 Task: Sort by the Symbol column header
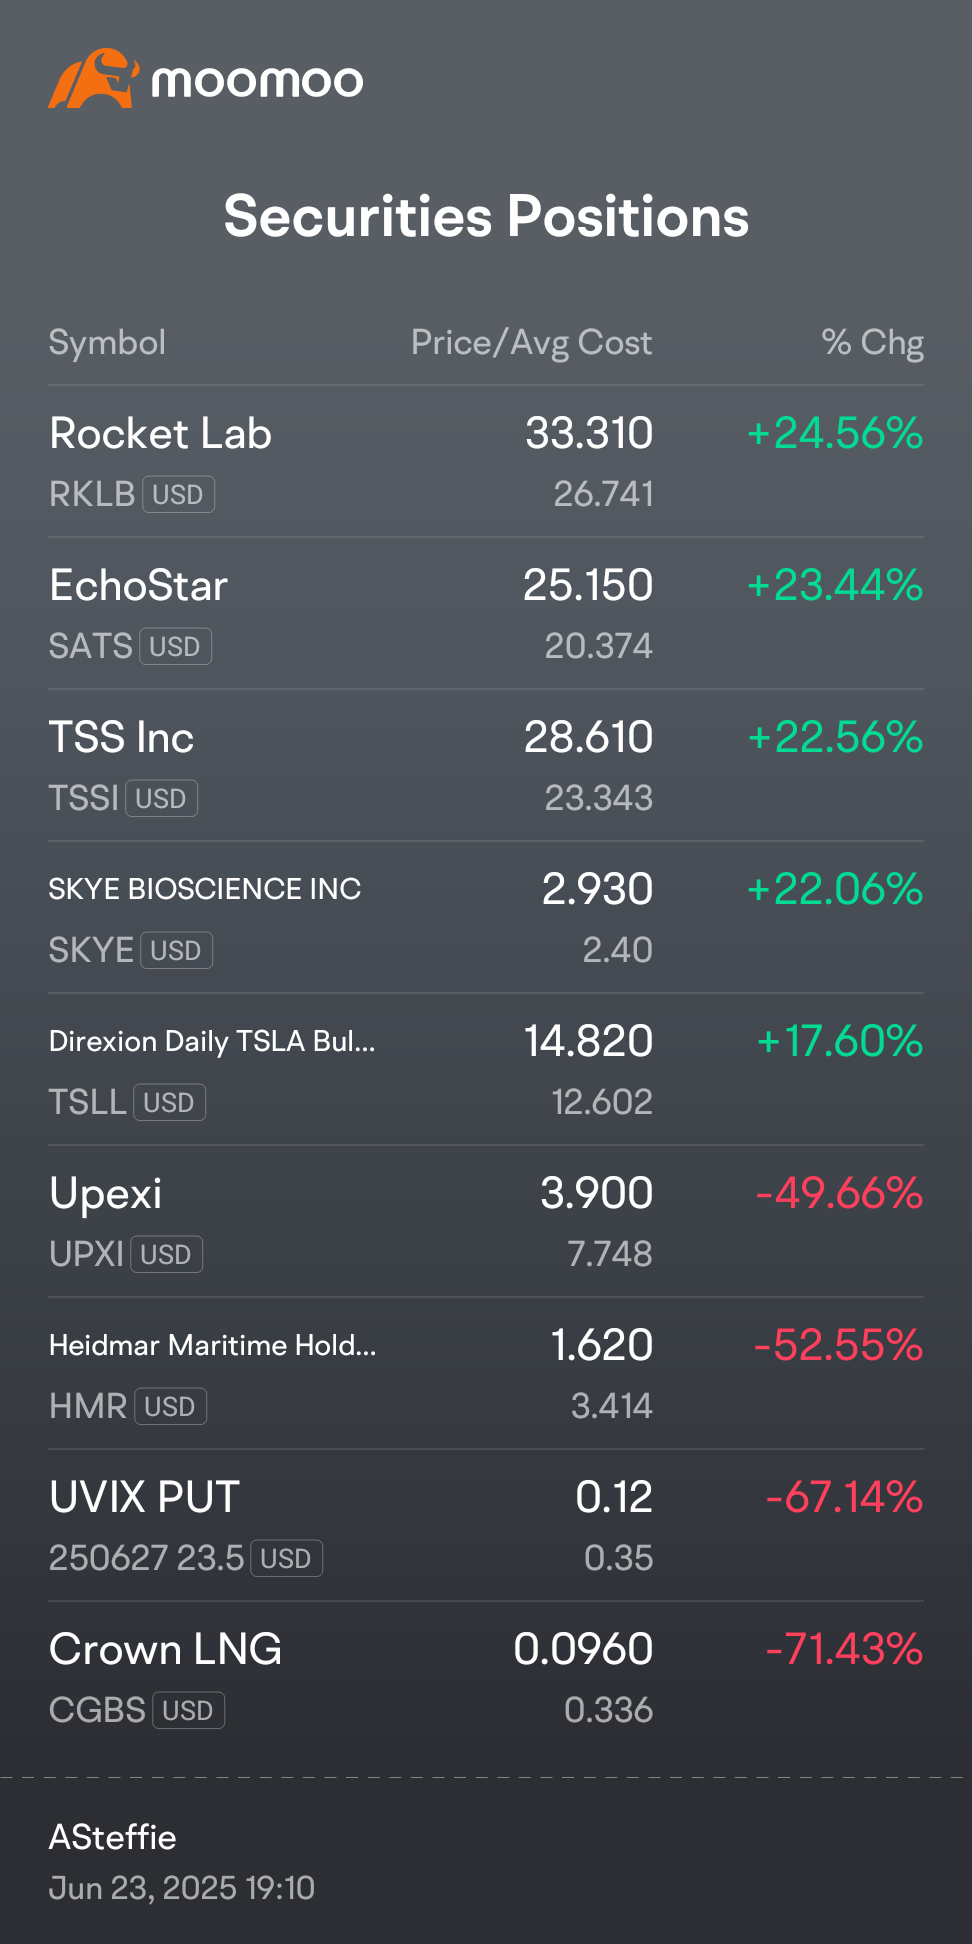(x=107, y=343)
